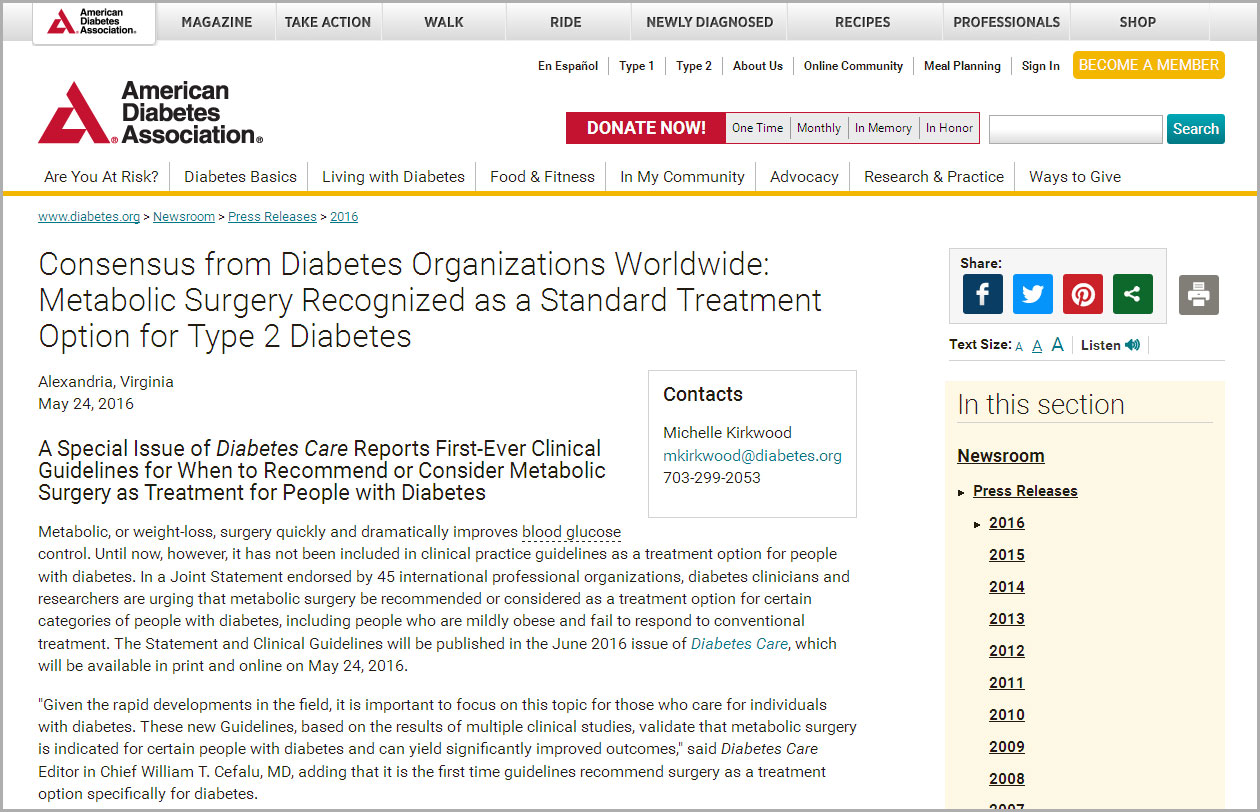Open Meal Planning link
Screen dimensions: 1260x812
[962, 66]
